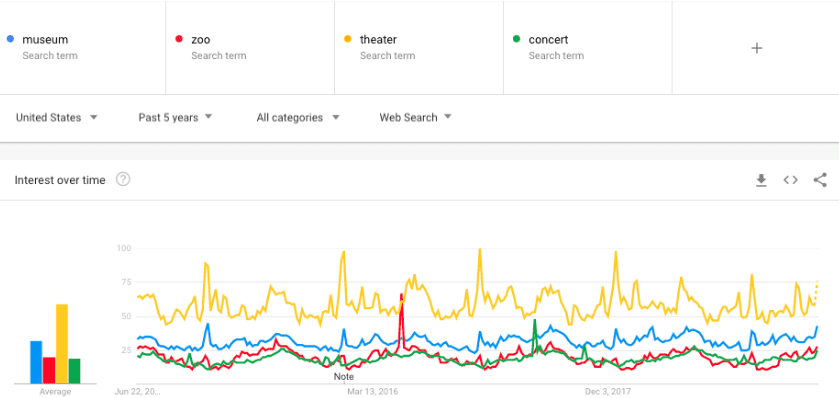Open the embed code icon
Screen dimensions: 839x398
pyautogui.click(x=790, y=180)
